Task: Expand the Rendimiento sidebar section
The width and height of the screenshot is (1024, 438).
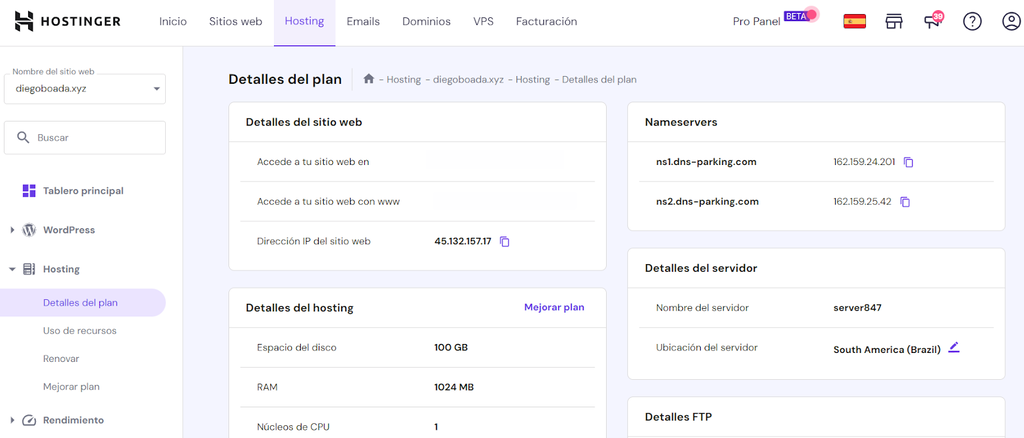Action: [x=12, y=420]
